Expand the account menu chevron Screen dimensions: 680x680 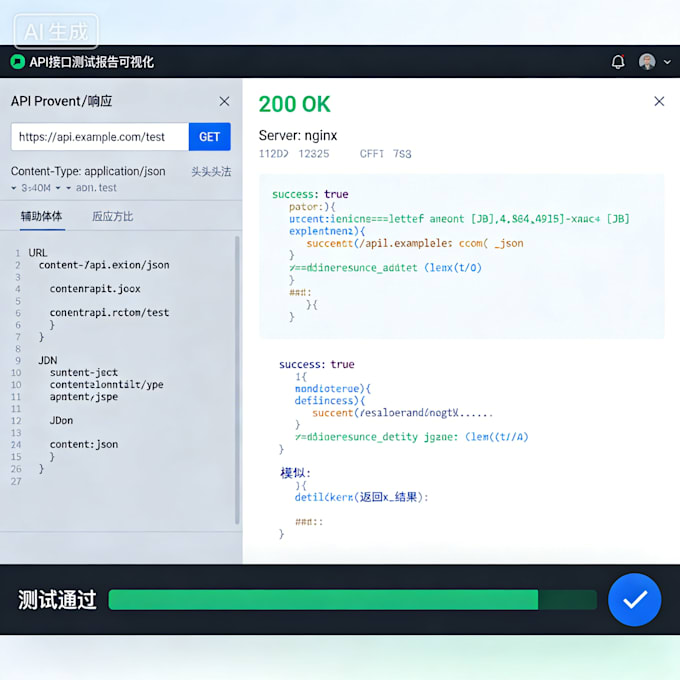(x=667, y=62)
